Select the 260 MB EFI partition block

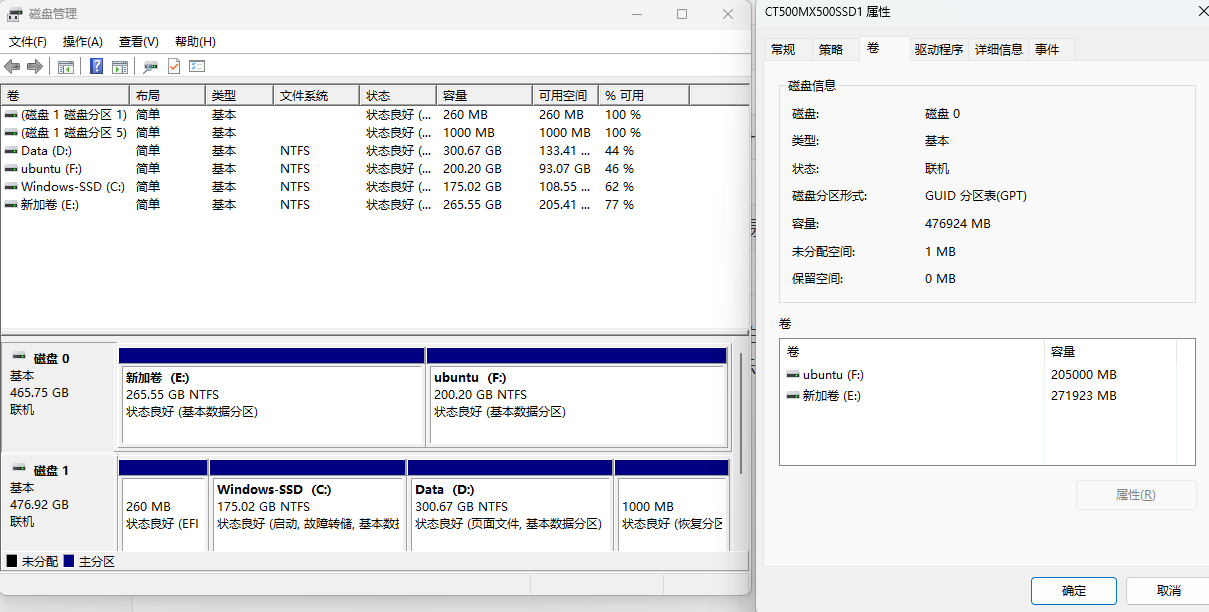click(x=163, y=505)
